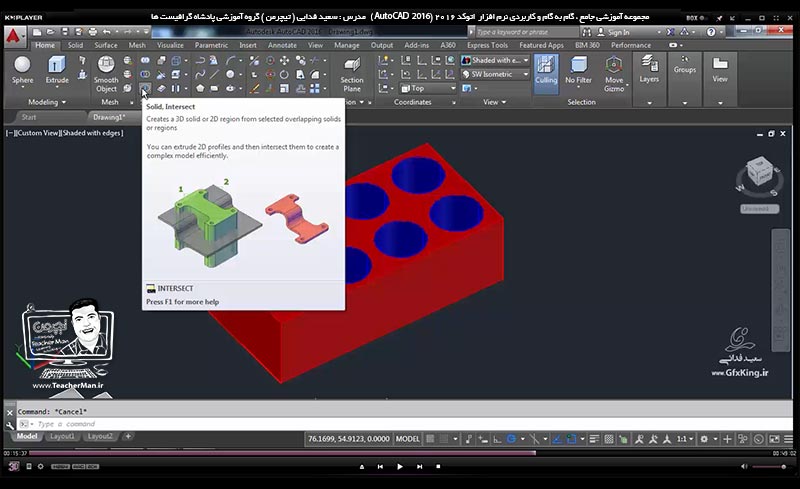Viewport: 800px width, 489px height.
Task: Open the Visualize ribbon tab
Action: point(170,45)
